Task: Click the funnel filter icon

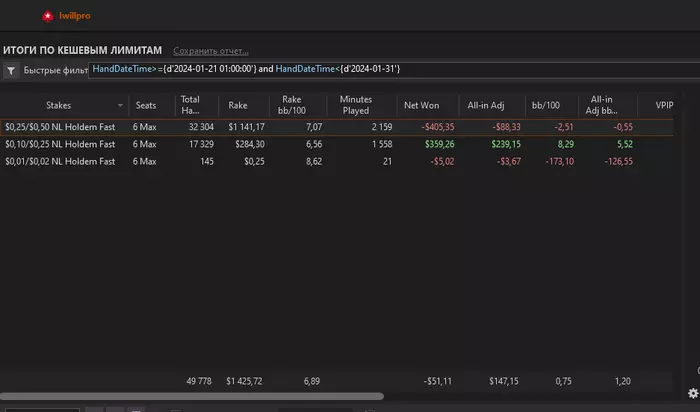Action: [11, 71]
